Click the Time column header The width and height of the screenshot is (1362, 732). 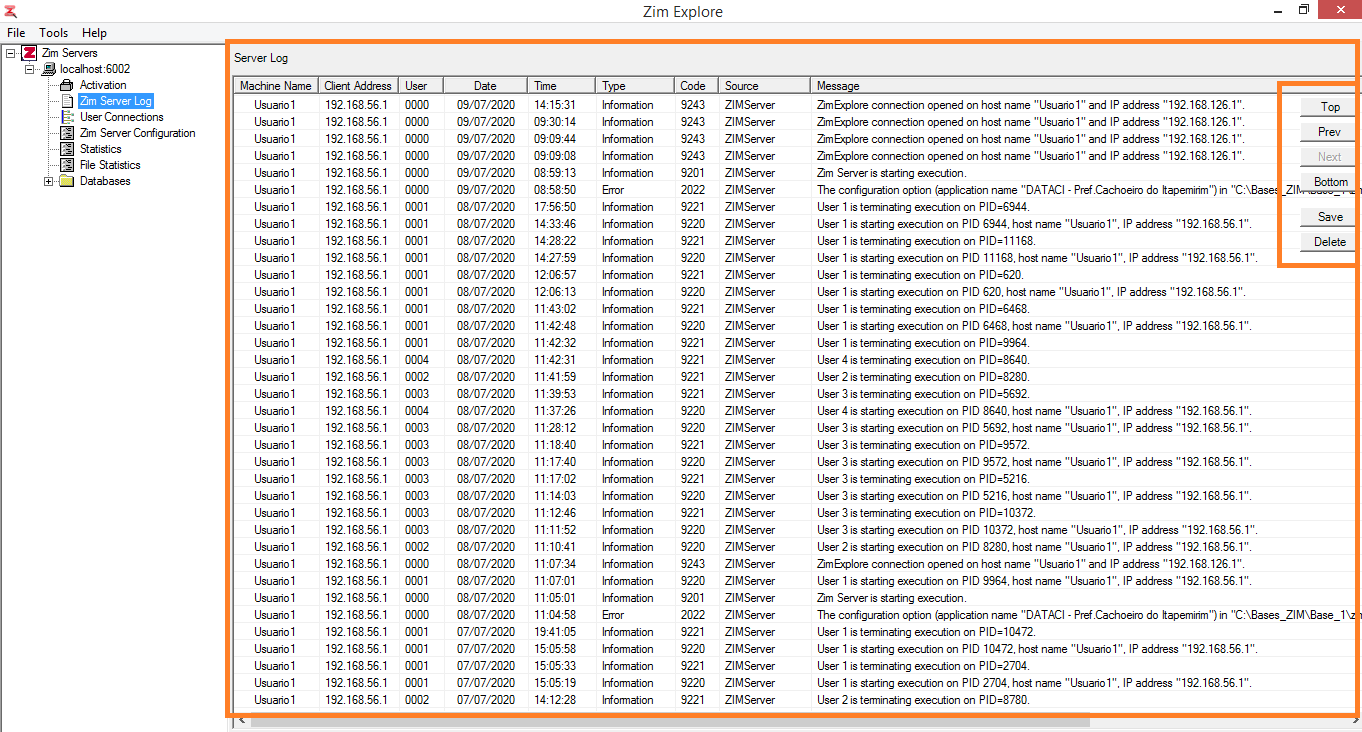561,86
